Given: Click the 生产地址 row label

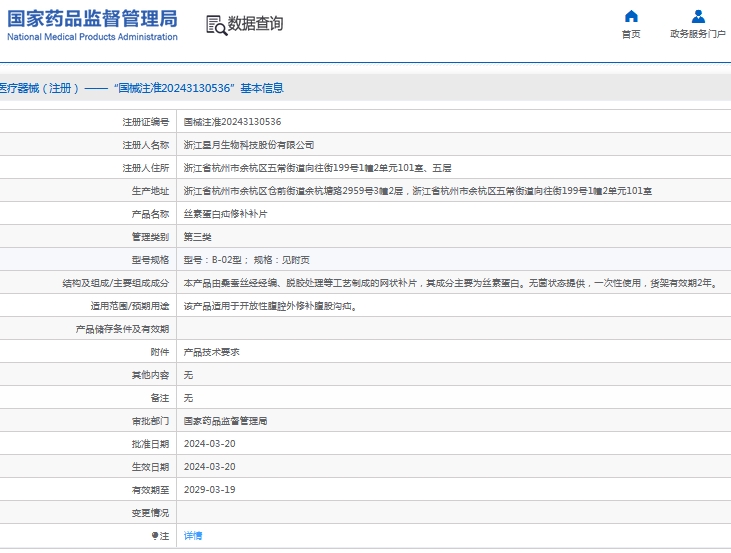Looking at the screenshot, I should (150, 191).
